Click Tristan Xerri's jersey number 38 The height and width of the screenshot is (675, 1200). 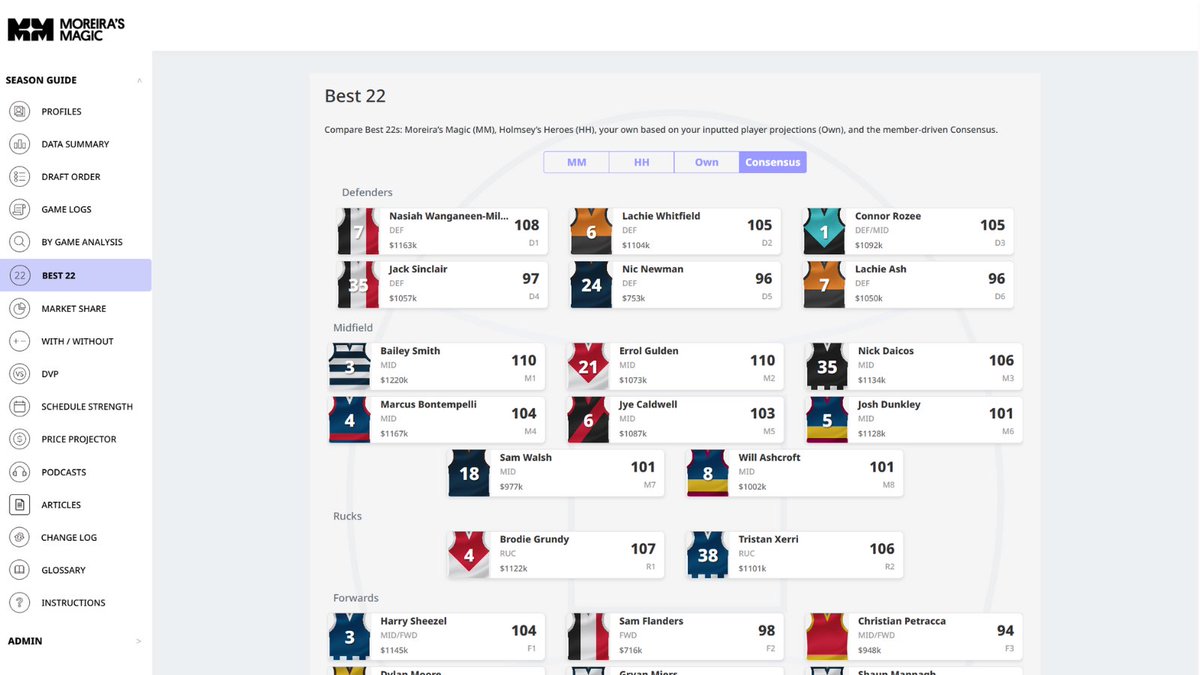point(708,555)
